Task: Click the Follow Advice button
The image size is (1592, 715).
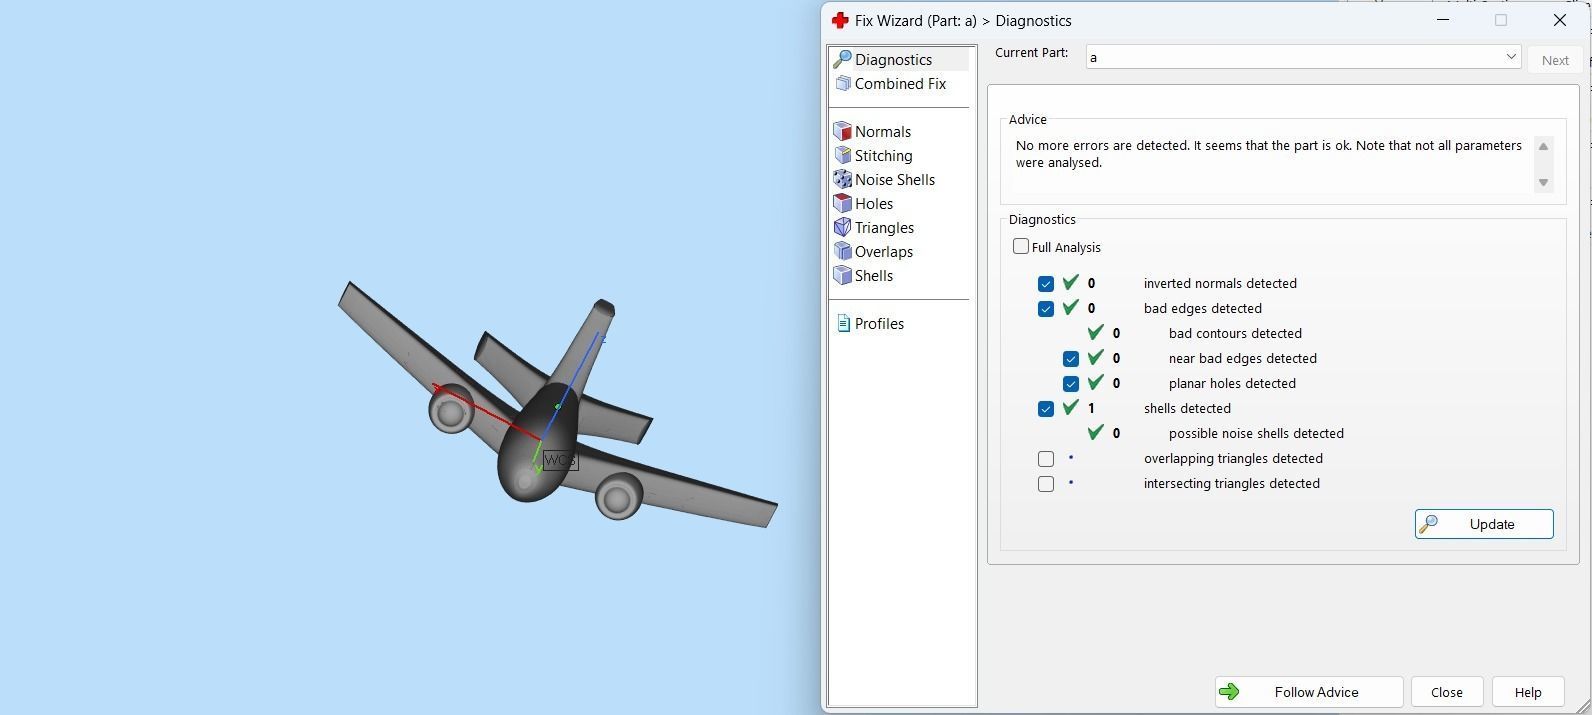Action: click(x=1309, y=692)
